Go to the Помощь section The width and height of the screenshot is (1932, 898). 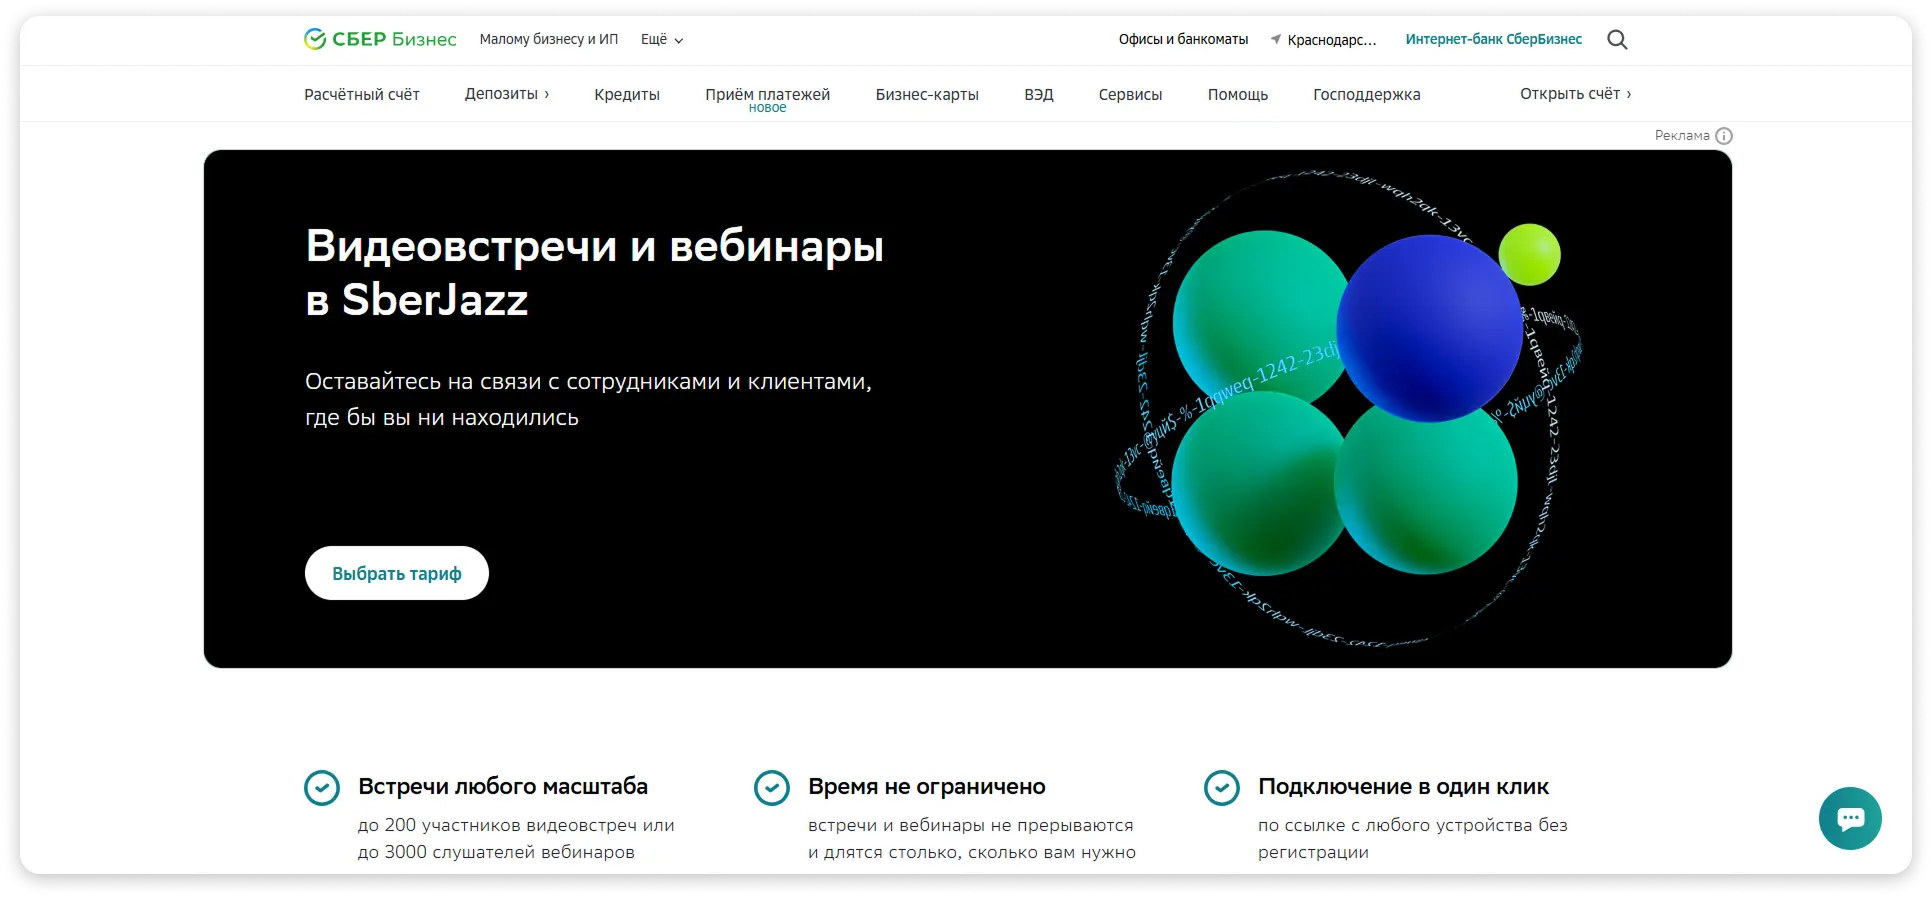(1238, 94)
